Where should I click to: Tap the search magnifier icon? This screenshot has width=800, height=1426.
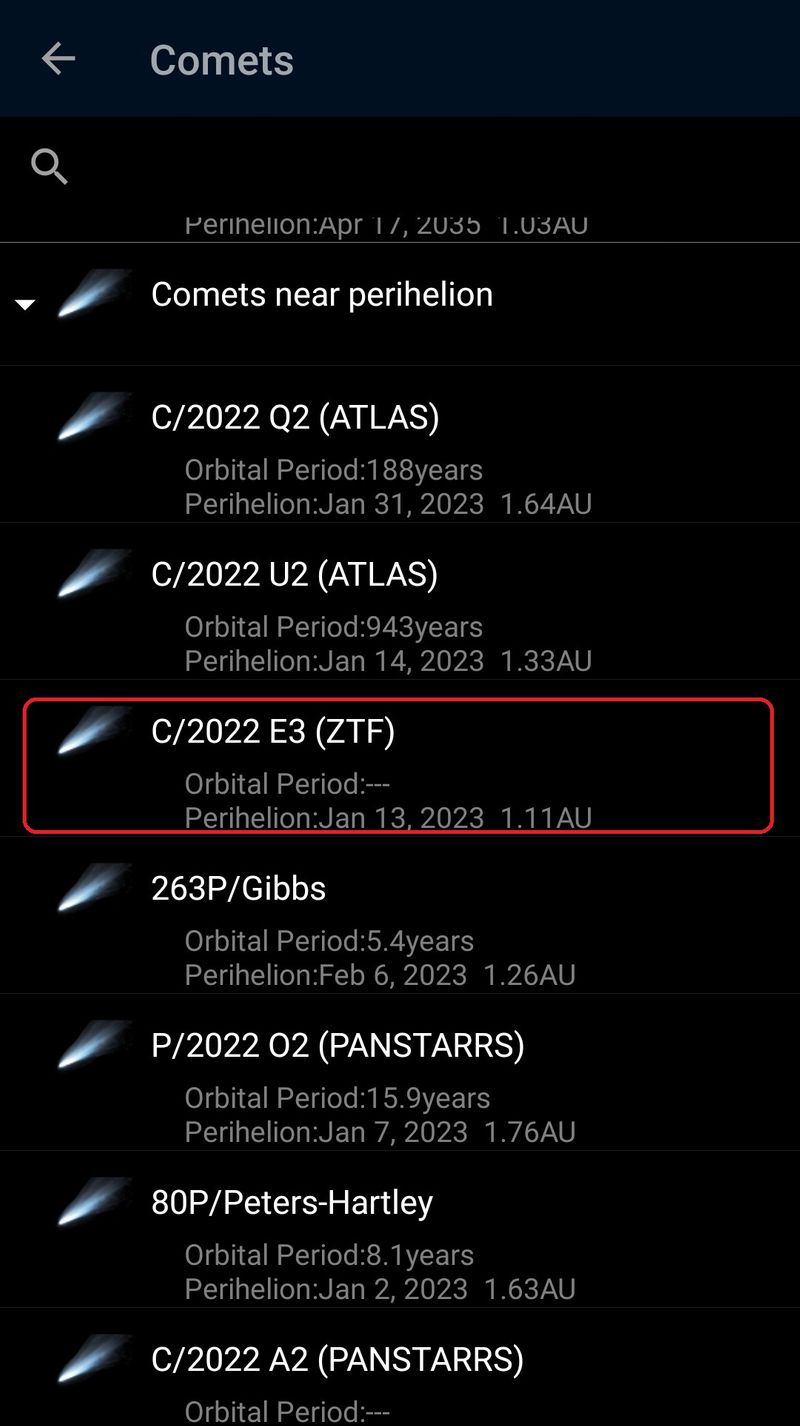tap(49, 166)
